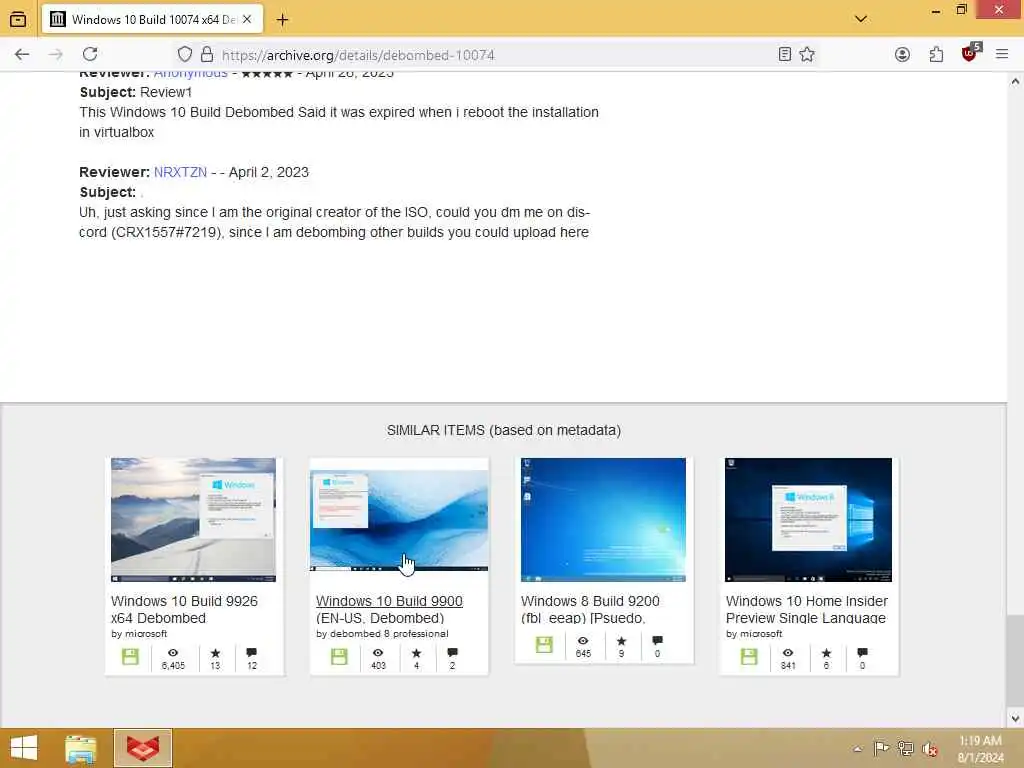Viewport: 1024px width, 768px height.
Task: Open the uBlock Origin extension icon
Action: coord(970,54)
